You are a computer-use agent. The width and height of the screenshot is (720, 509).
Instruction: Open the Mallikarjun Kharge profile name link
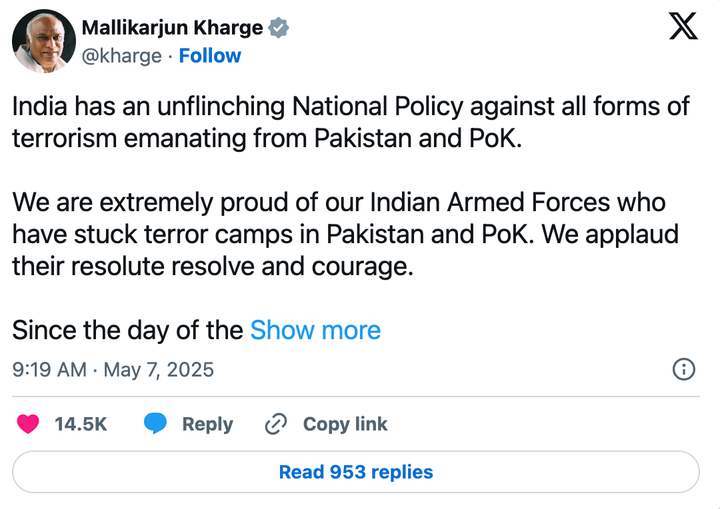pos(172,27)
